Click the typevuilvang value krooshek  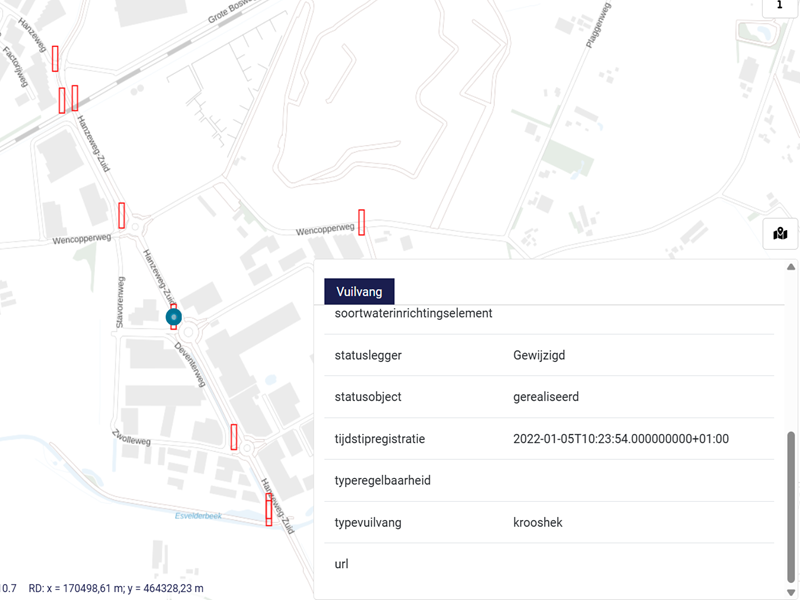click(x=541, y=523)
